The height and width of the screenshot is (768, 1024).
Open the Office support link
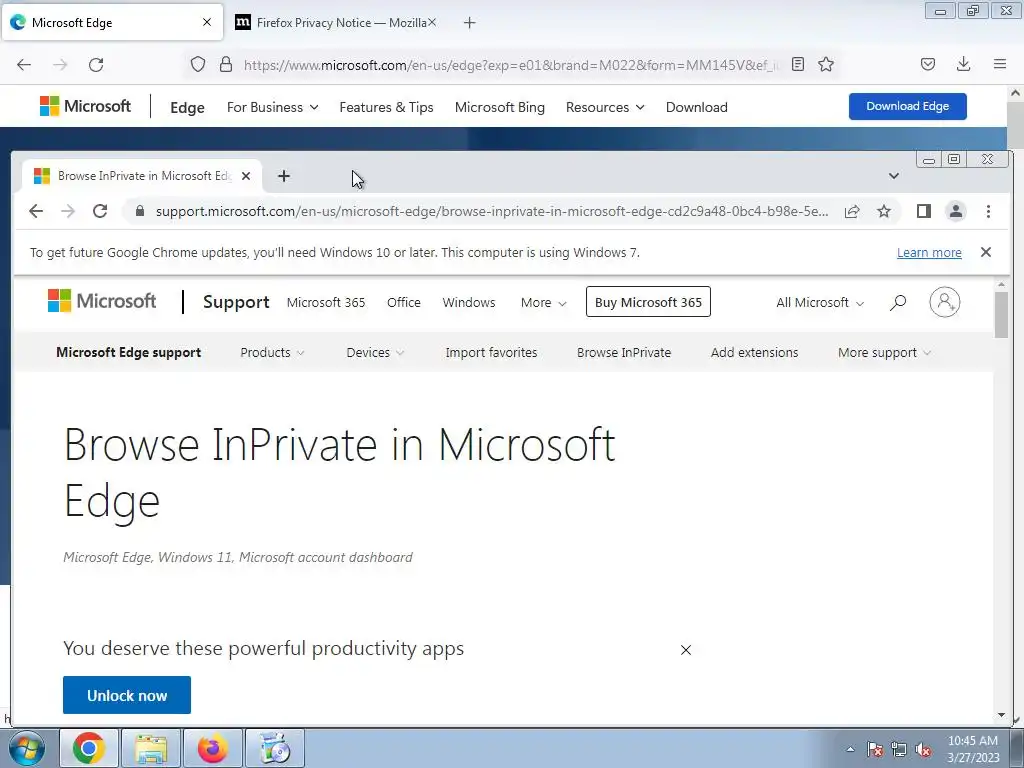tap(404, 302)
